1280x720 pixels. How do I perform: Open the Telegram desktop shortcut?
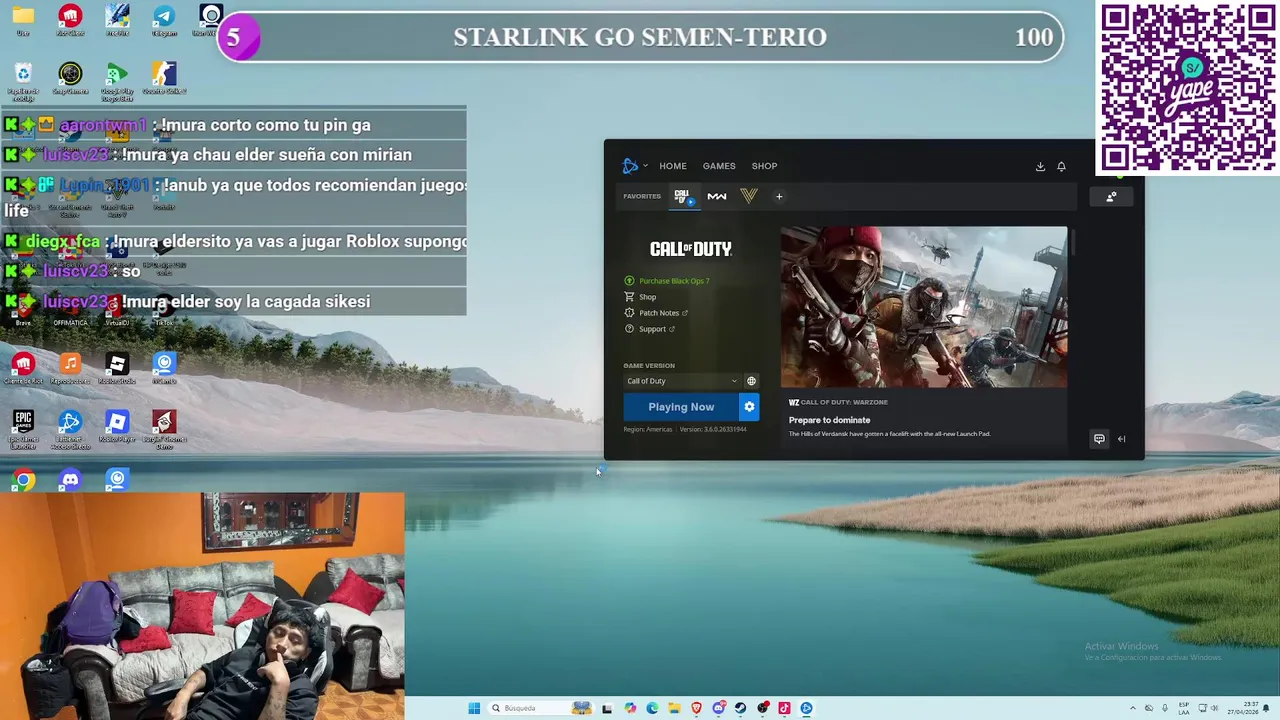click(164, 20)
